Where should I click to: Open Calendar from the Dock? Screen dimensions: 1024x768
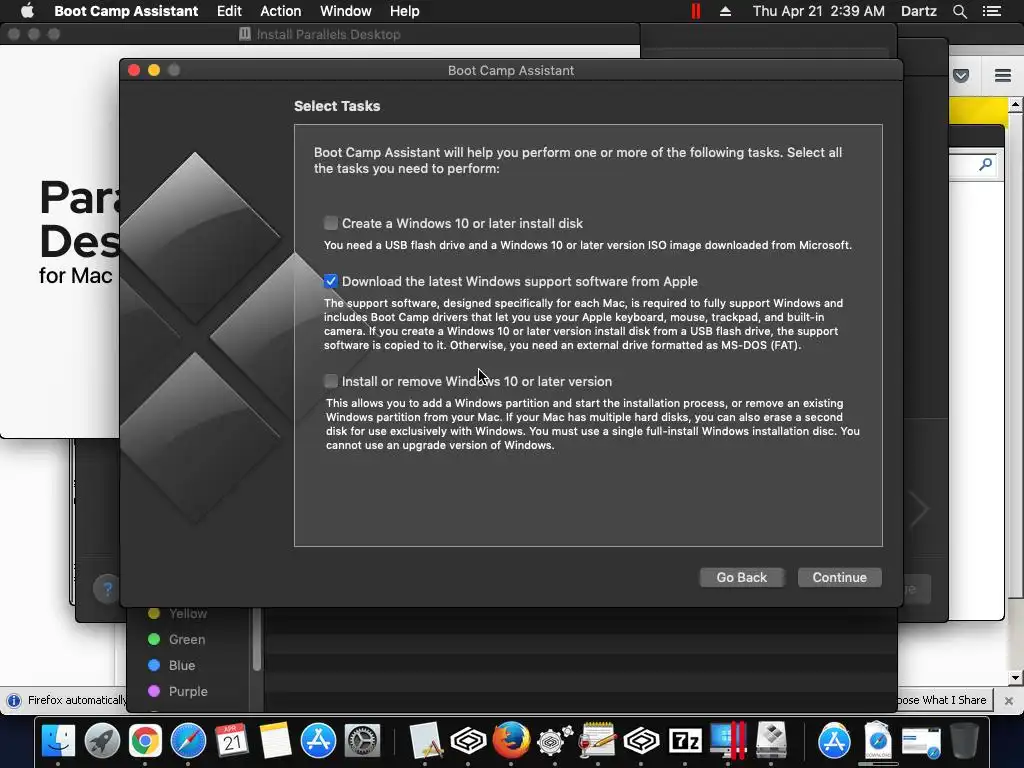[232, 741]
